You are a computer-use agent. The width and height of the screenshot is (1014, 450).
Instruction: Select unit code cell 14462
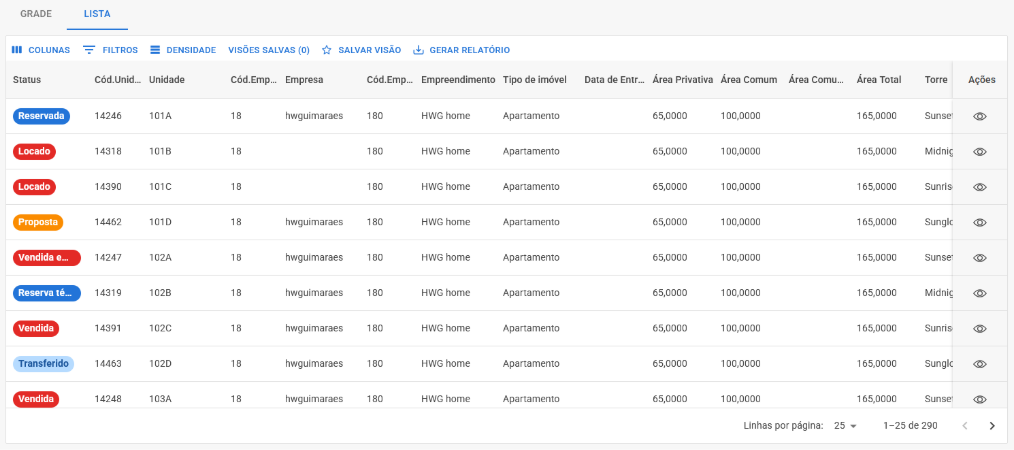[x=108, y=222]
